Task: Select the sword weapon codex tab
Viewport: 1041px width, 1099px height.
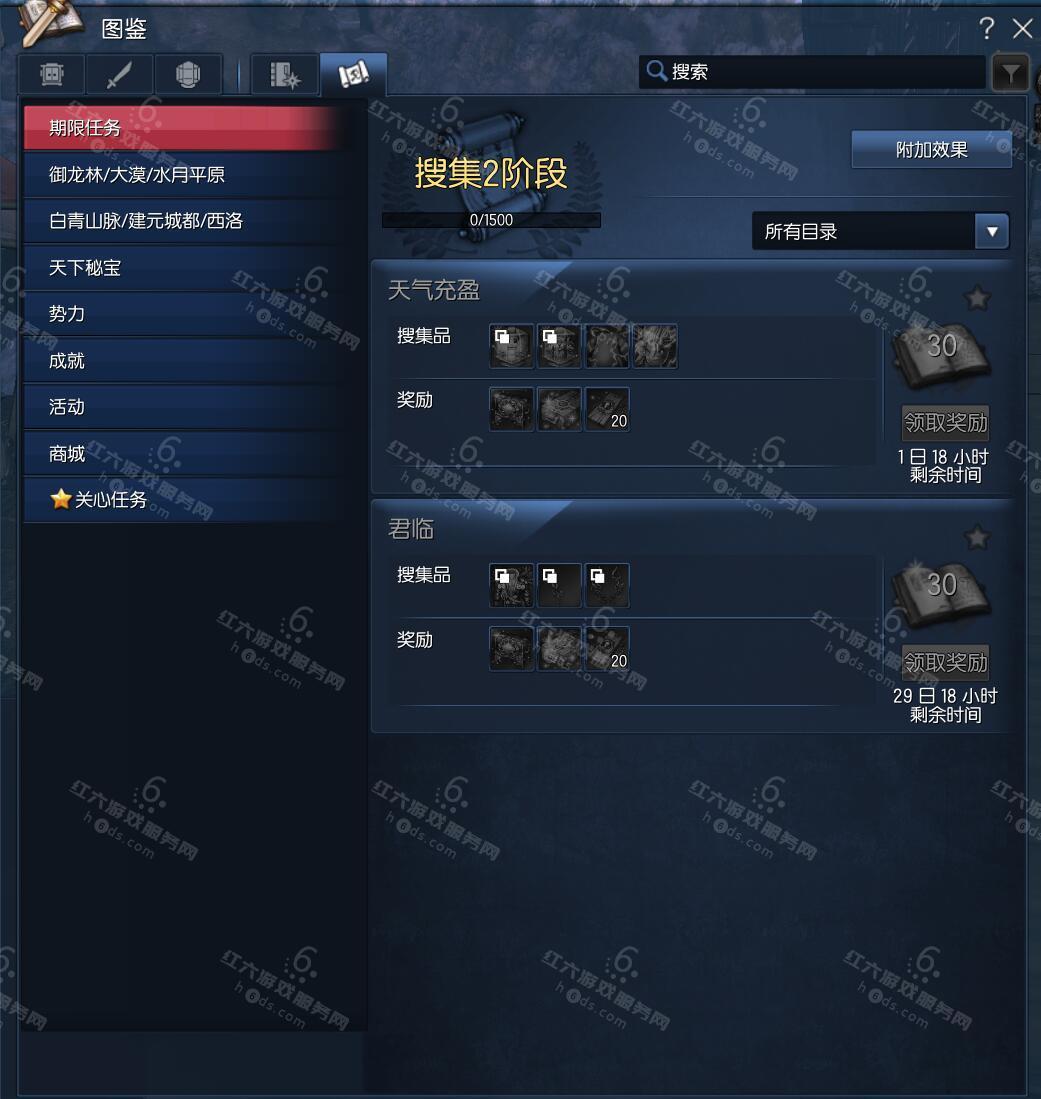Action: 119,74
